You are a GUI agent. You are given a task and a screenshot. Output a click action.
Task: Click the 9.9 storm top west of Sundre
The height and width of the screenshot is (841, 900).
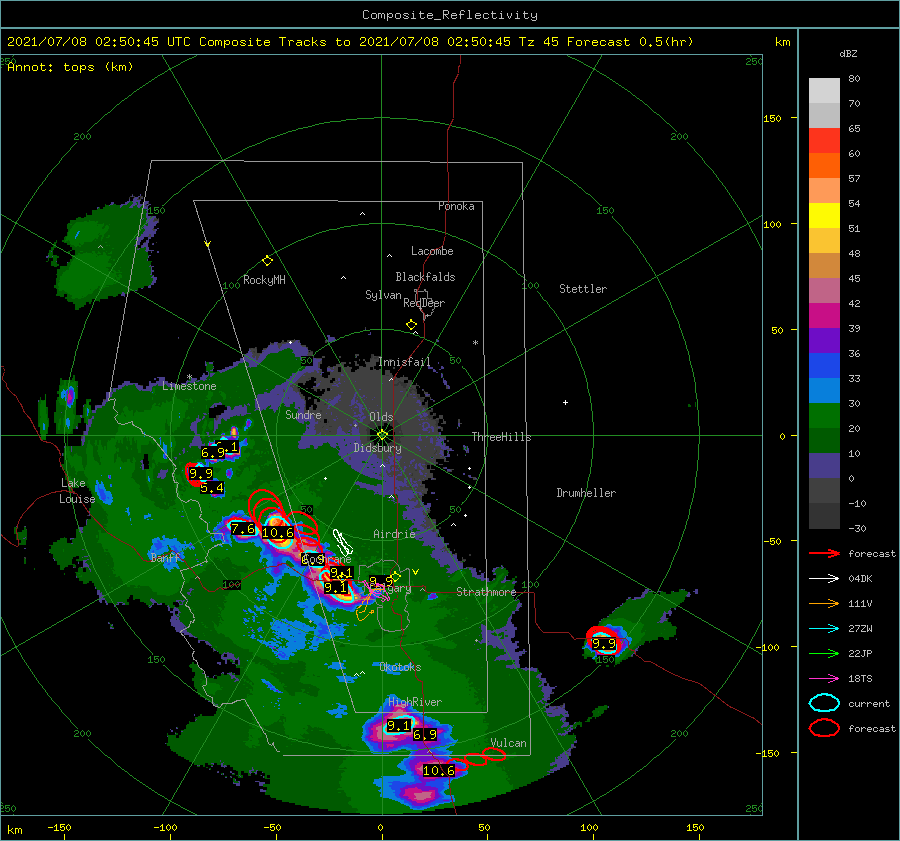click(201, 474)
